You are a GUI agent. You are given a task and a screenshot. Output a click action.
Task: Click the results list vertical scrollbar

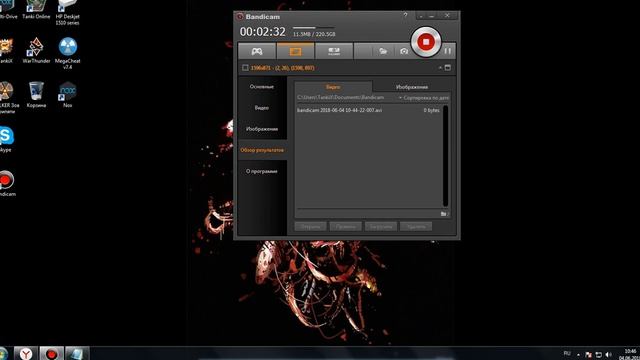445,156
